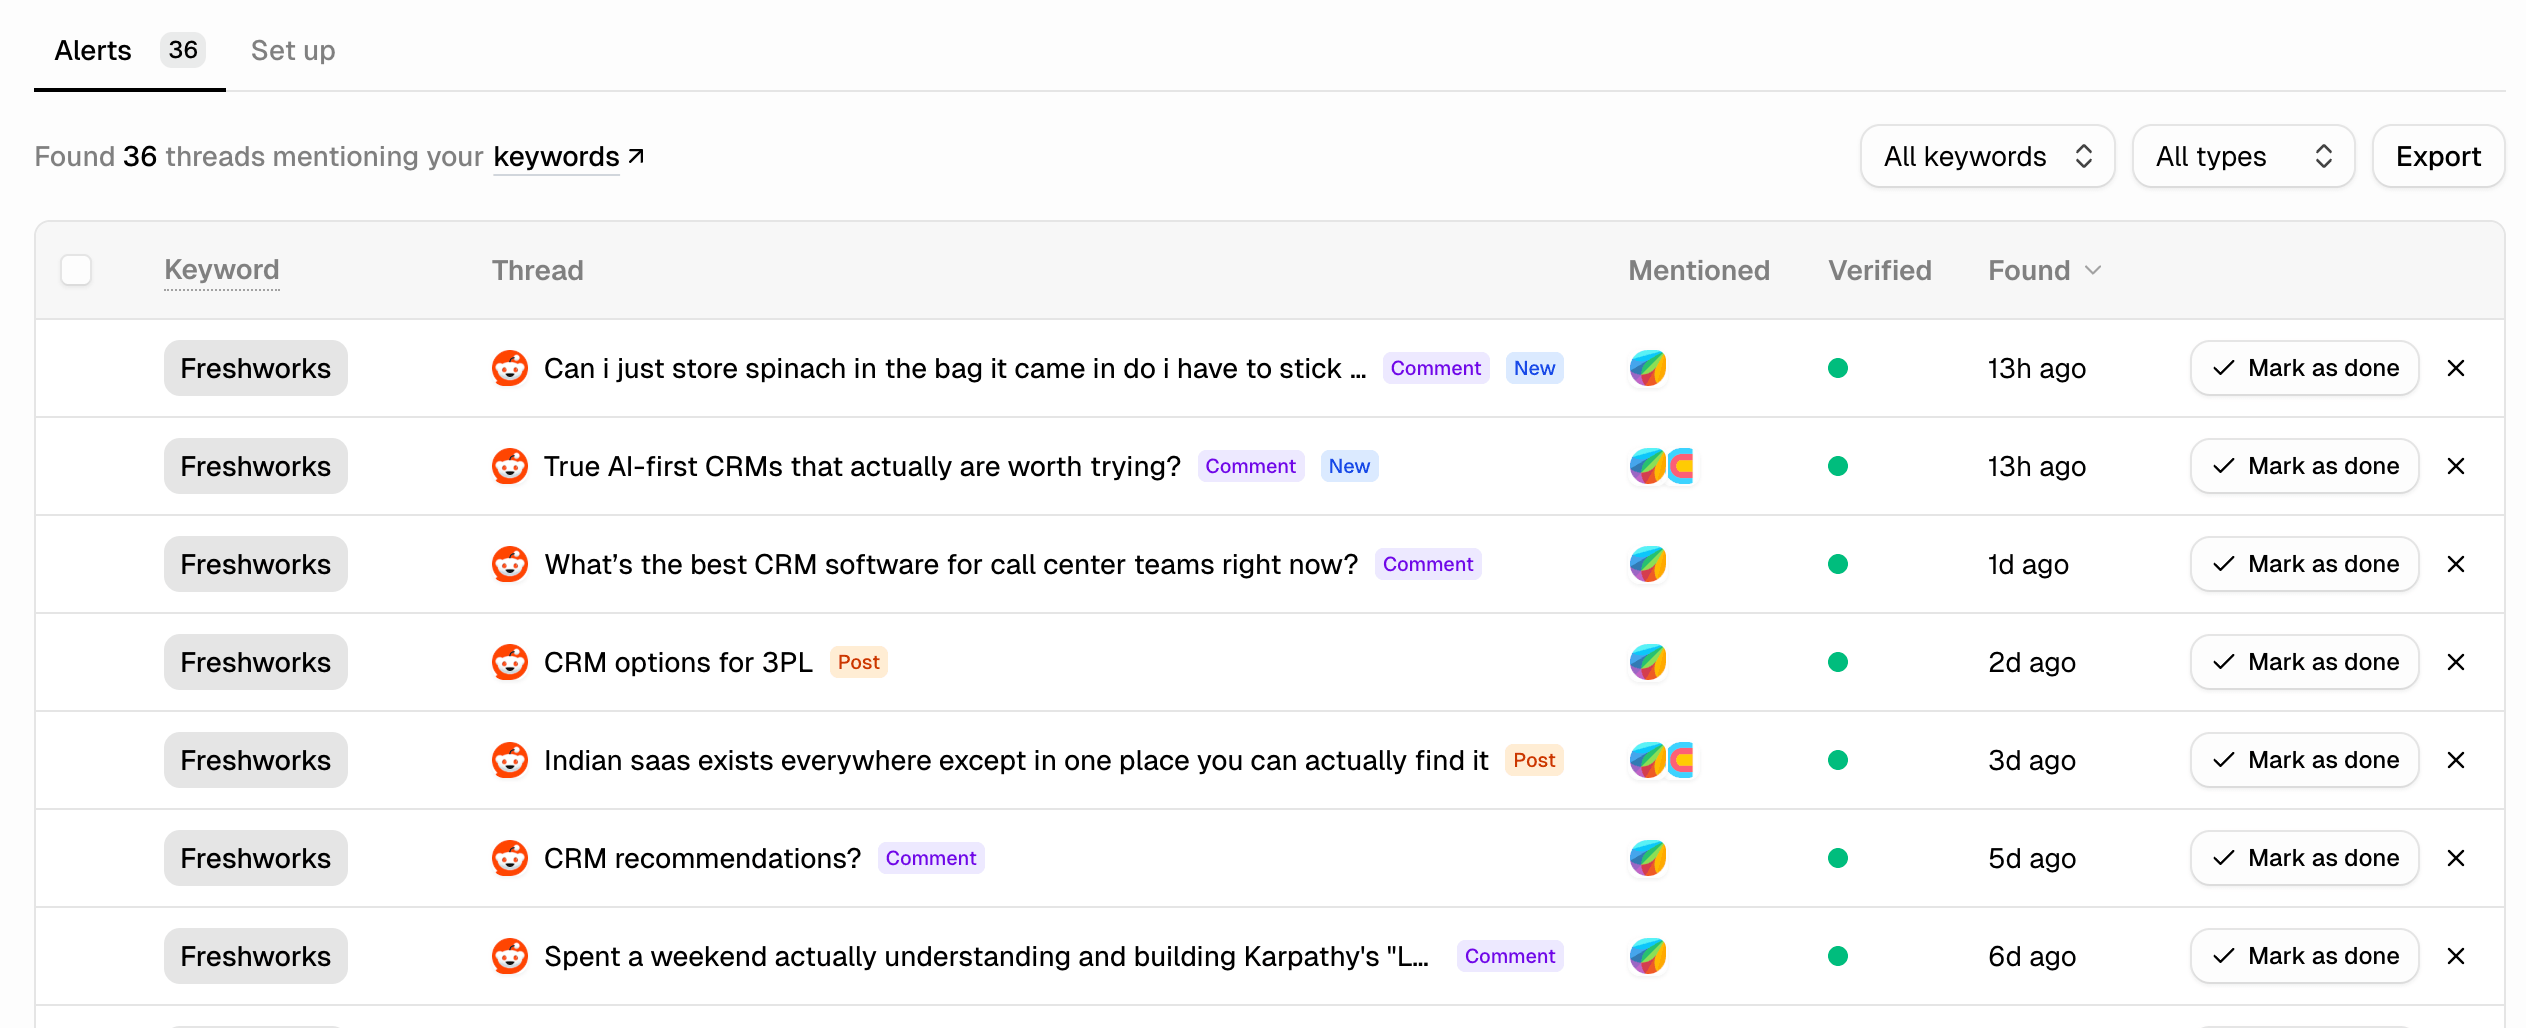
Task: Click Freshworks logo in AI-first CRMs row
Action: [1647, 466]
